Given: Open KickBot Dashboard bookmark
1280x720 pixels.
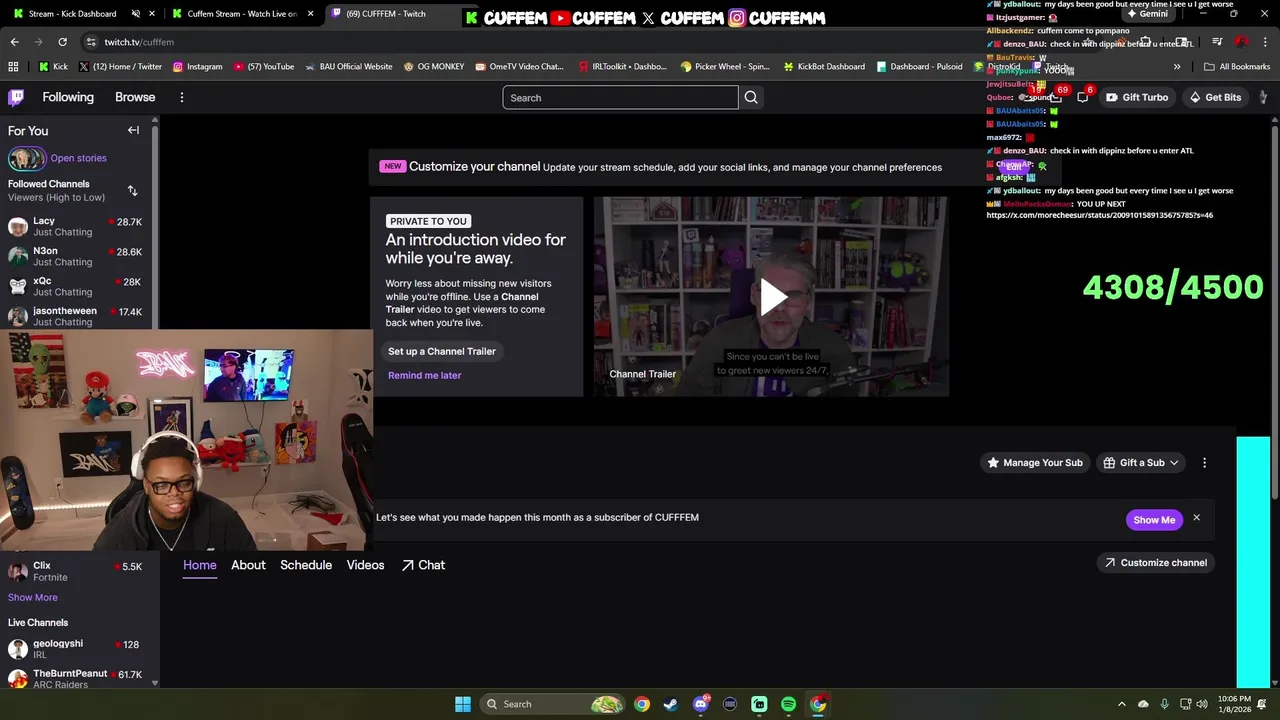Looking at the screenshot, I should 824,67.
